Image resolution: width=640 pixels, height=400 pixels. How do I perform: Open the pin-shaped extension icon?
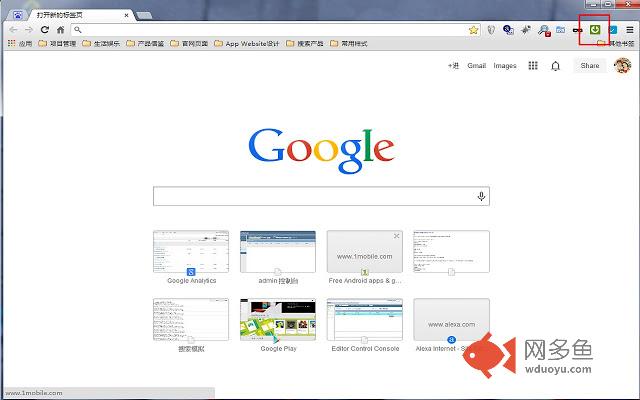(526, 30)
